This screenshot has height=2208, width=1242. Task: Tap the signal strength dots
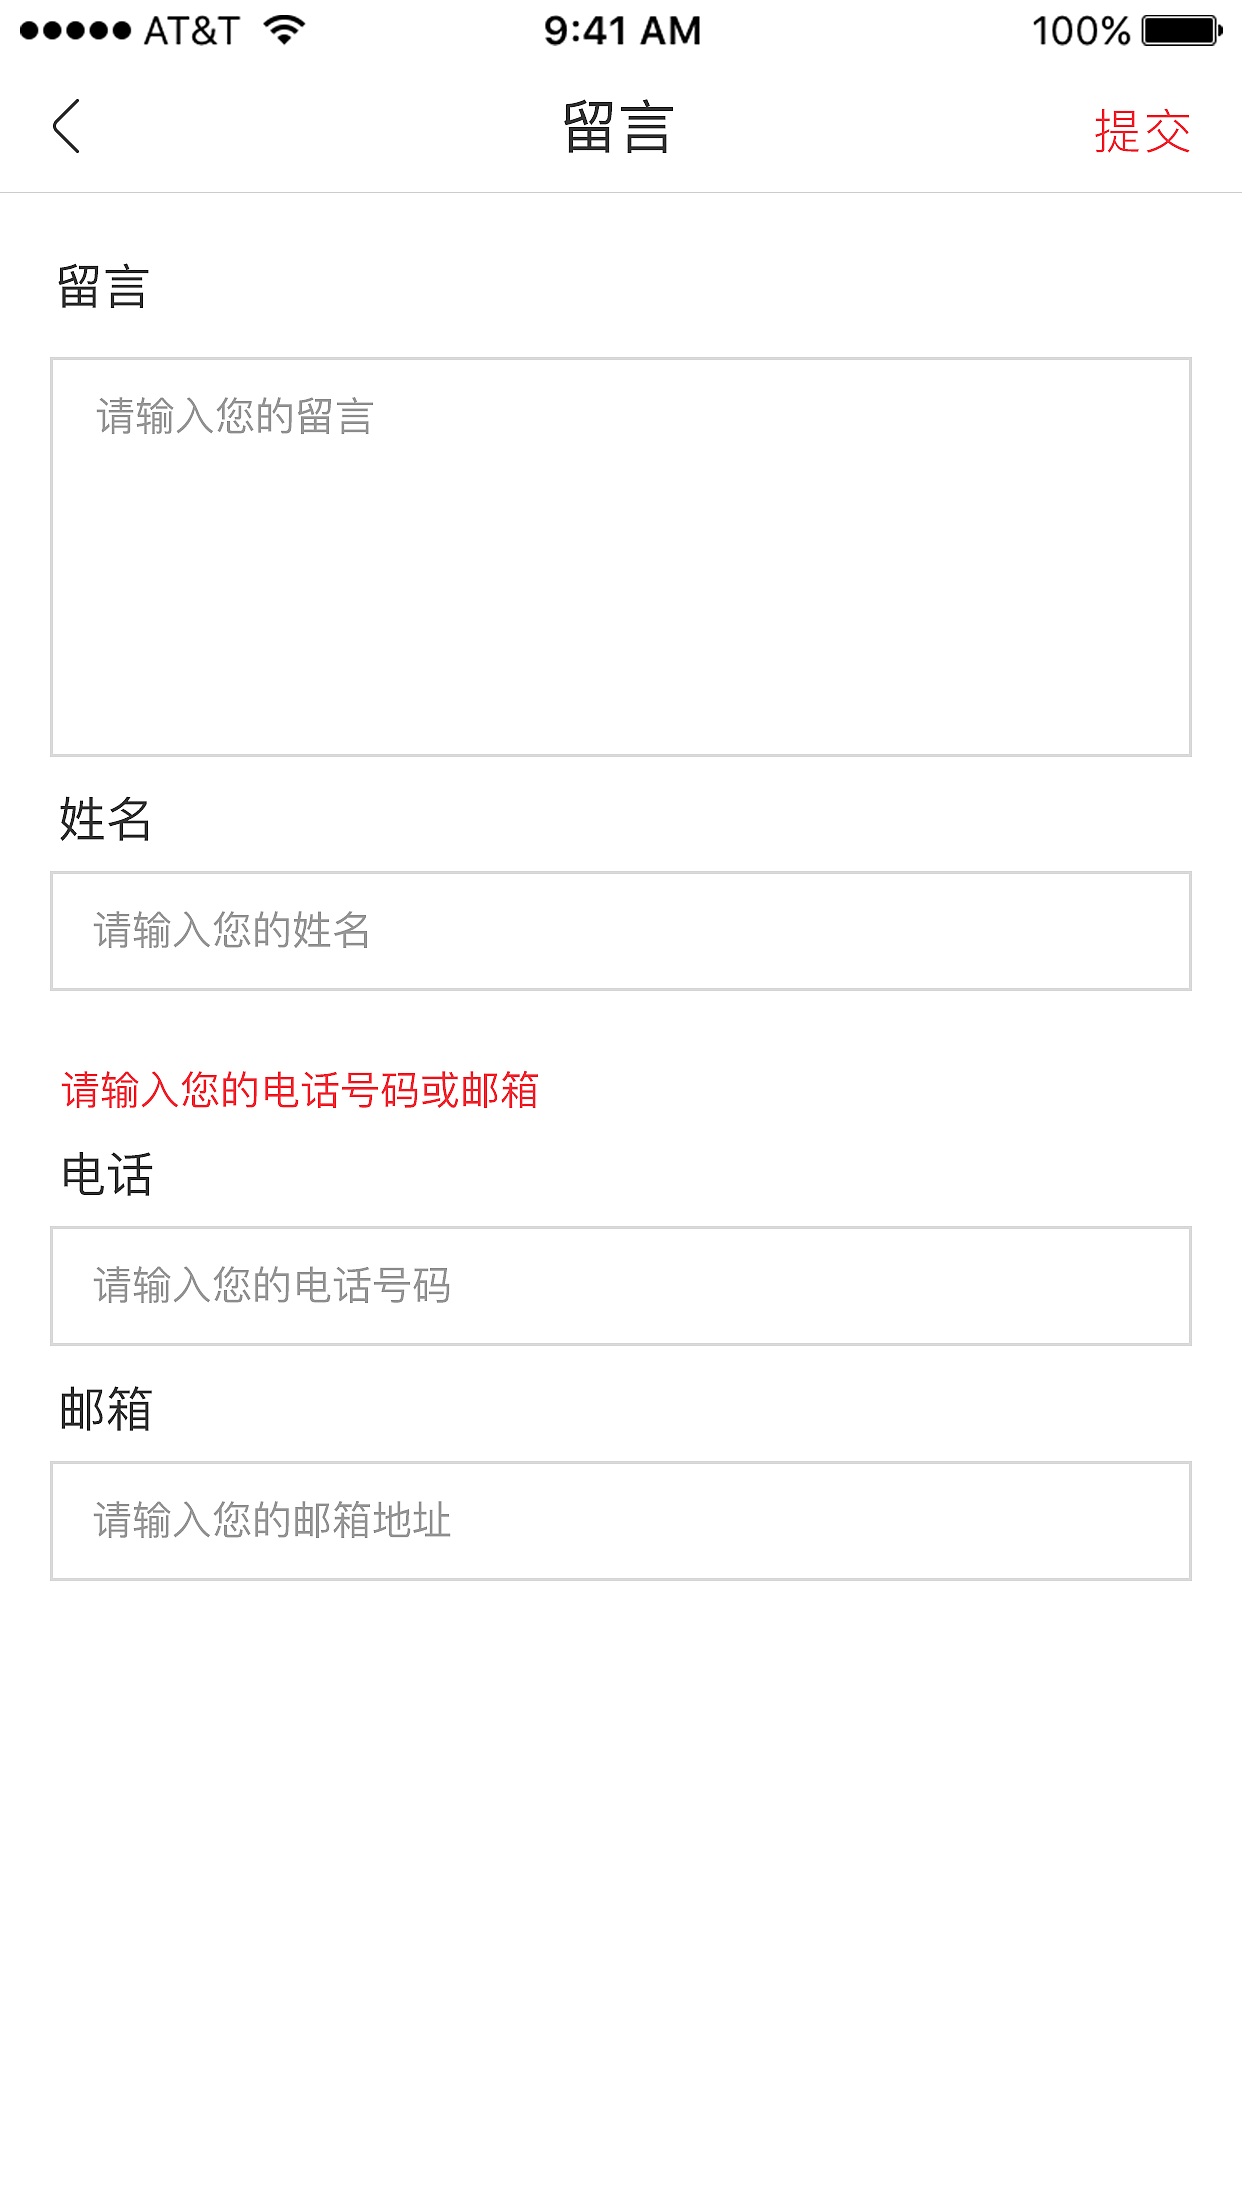75,31
